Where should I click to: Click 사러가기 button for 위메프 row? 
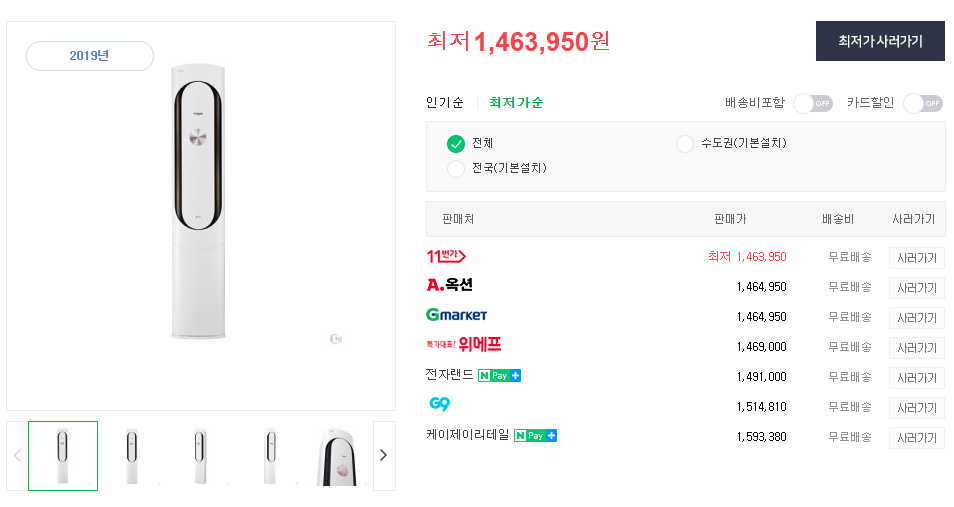click(x=917, y=348)
